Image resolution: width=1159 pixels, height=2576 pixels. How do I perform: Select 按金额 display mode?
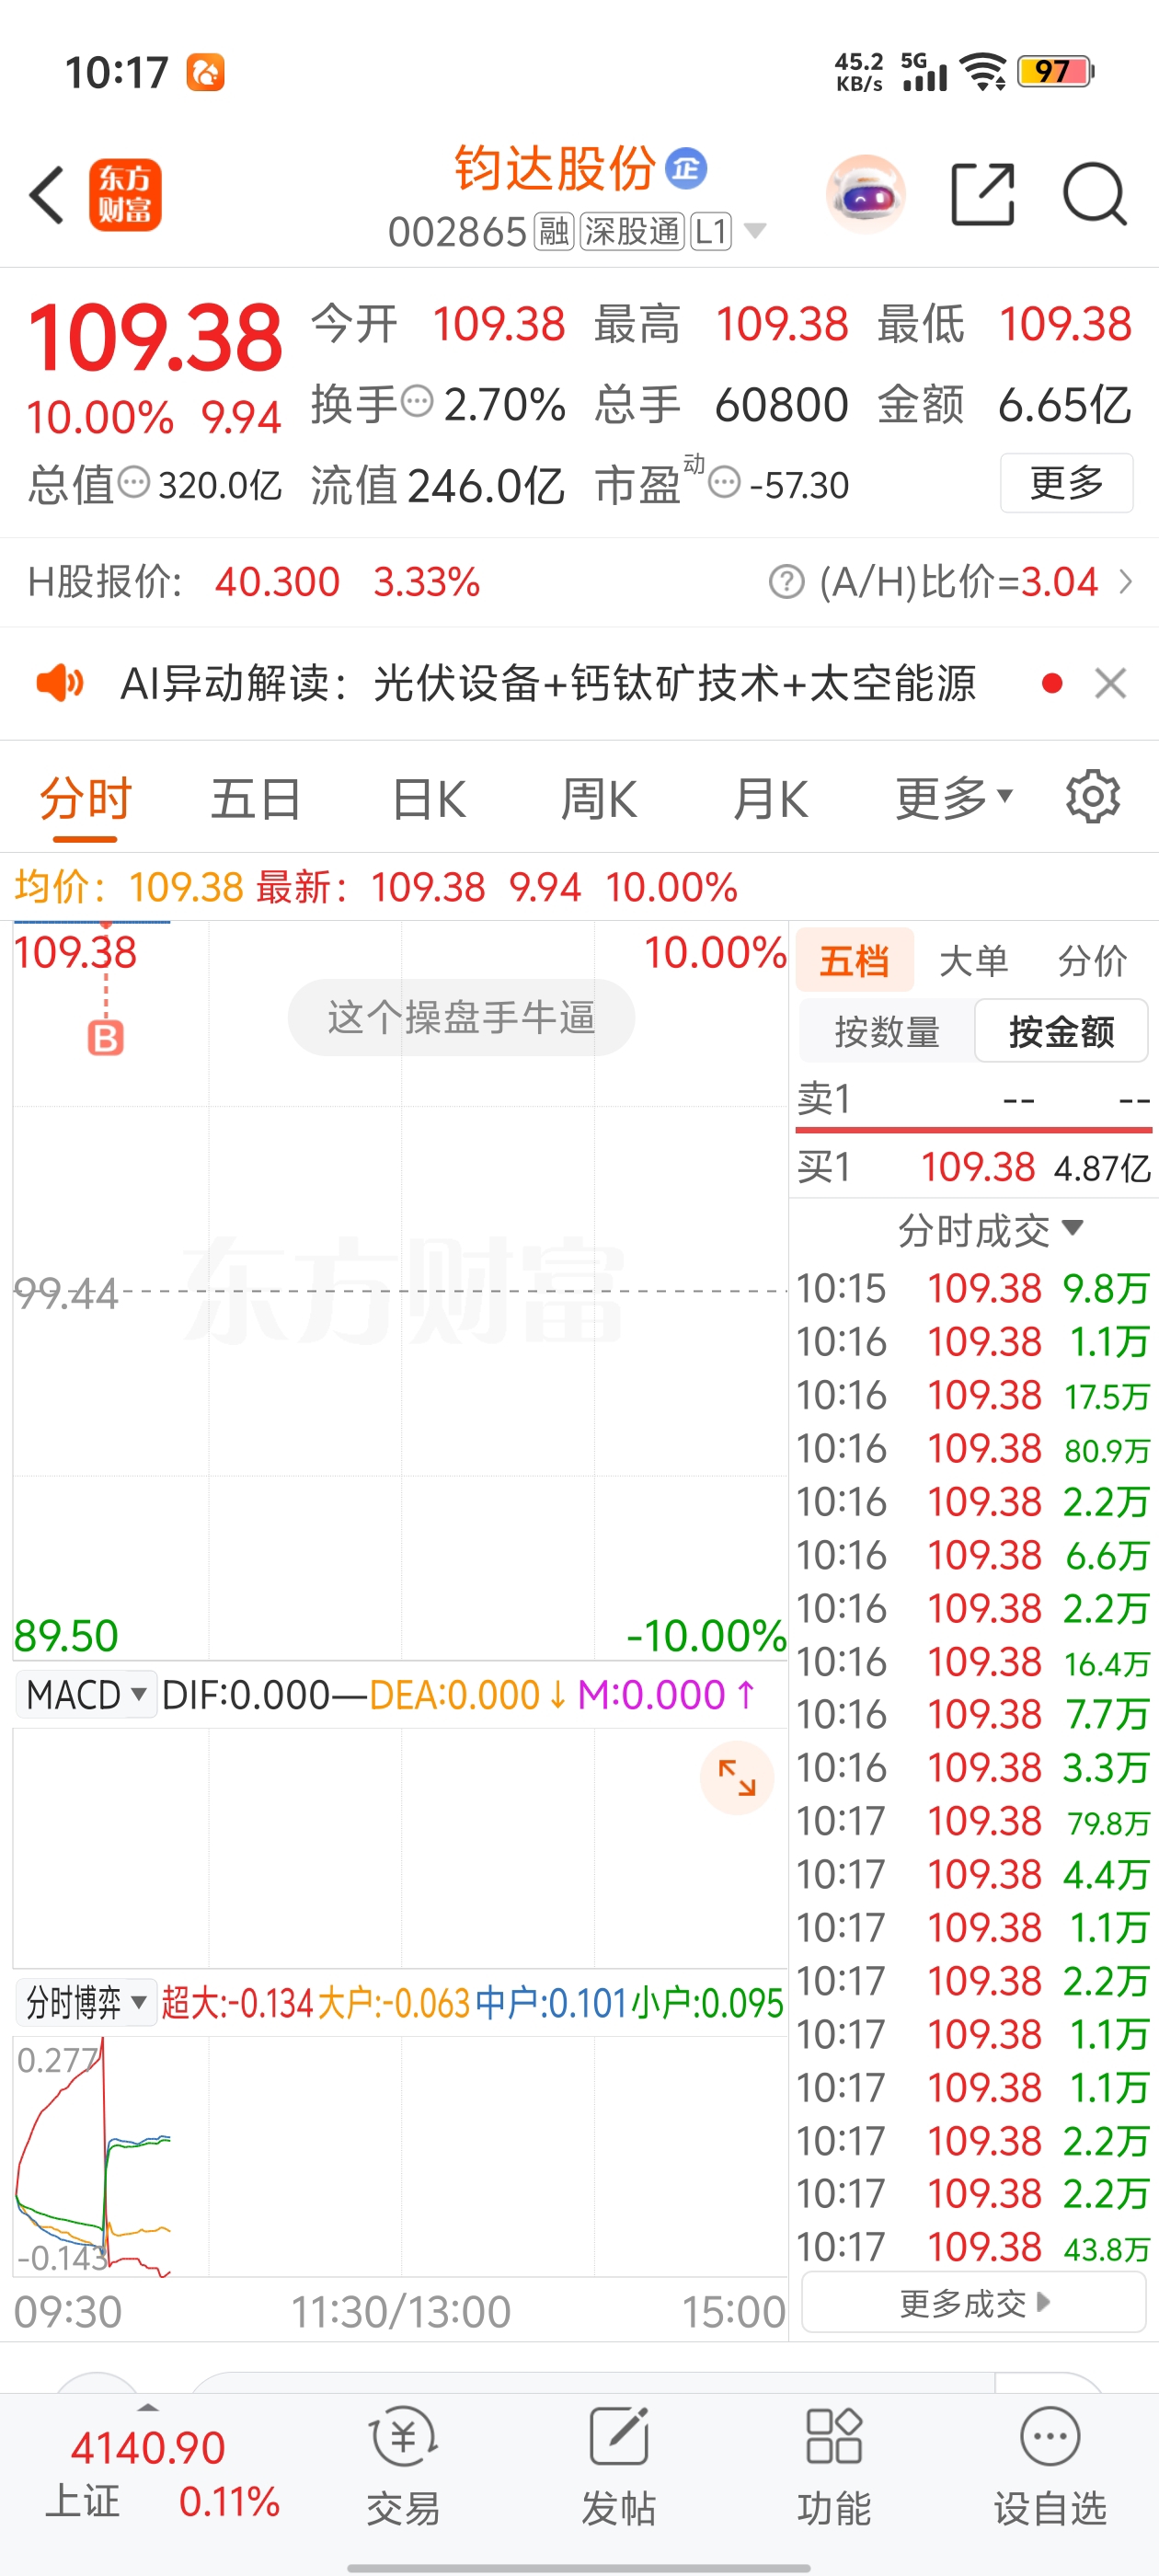point(1061,1031)
